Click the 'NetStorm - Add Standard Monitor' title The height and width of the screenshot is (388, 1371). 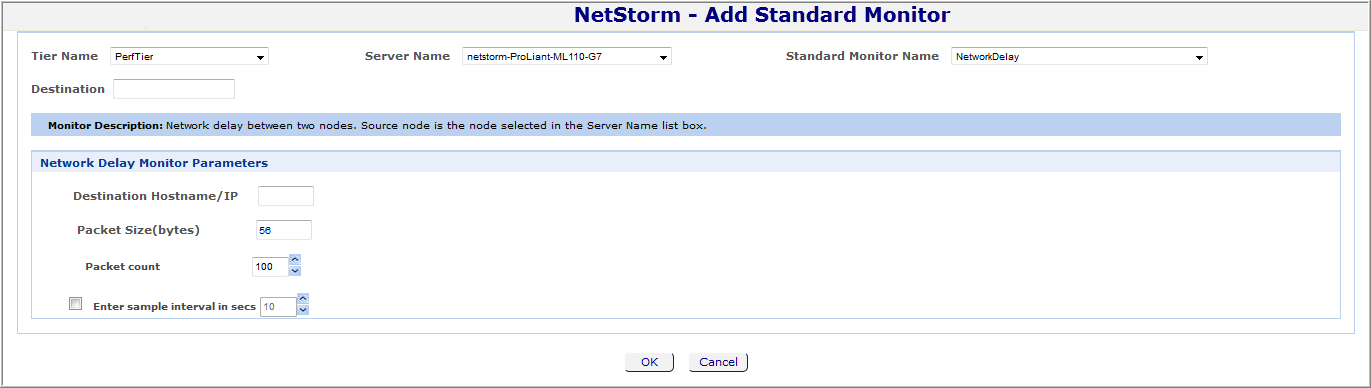(762, 15)
